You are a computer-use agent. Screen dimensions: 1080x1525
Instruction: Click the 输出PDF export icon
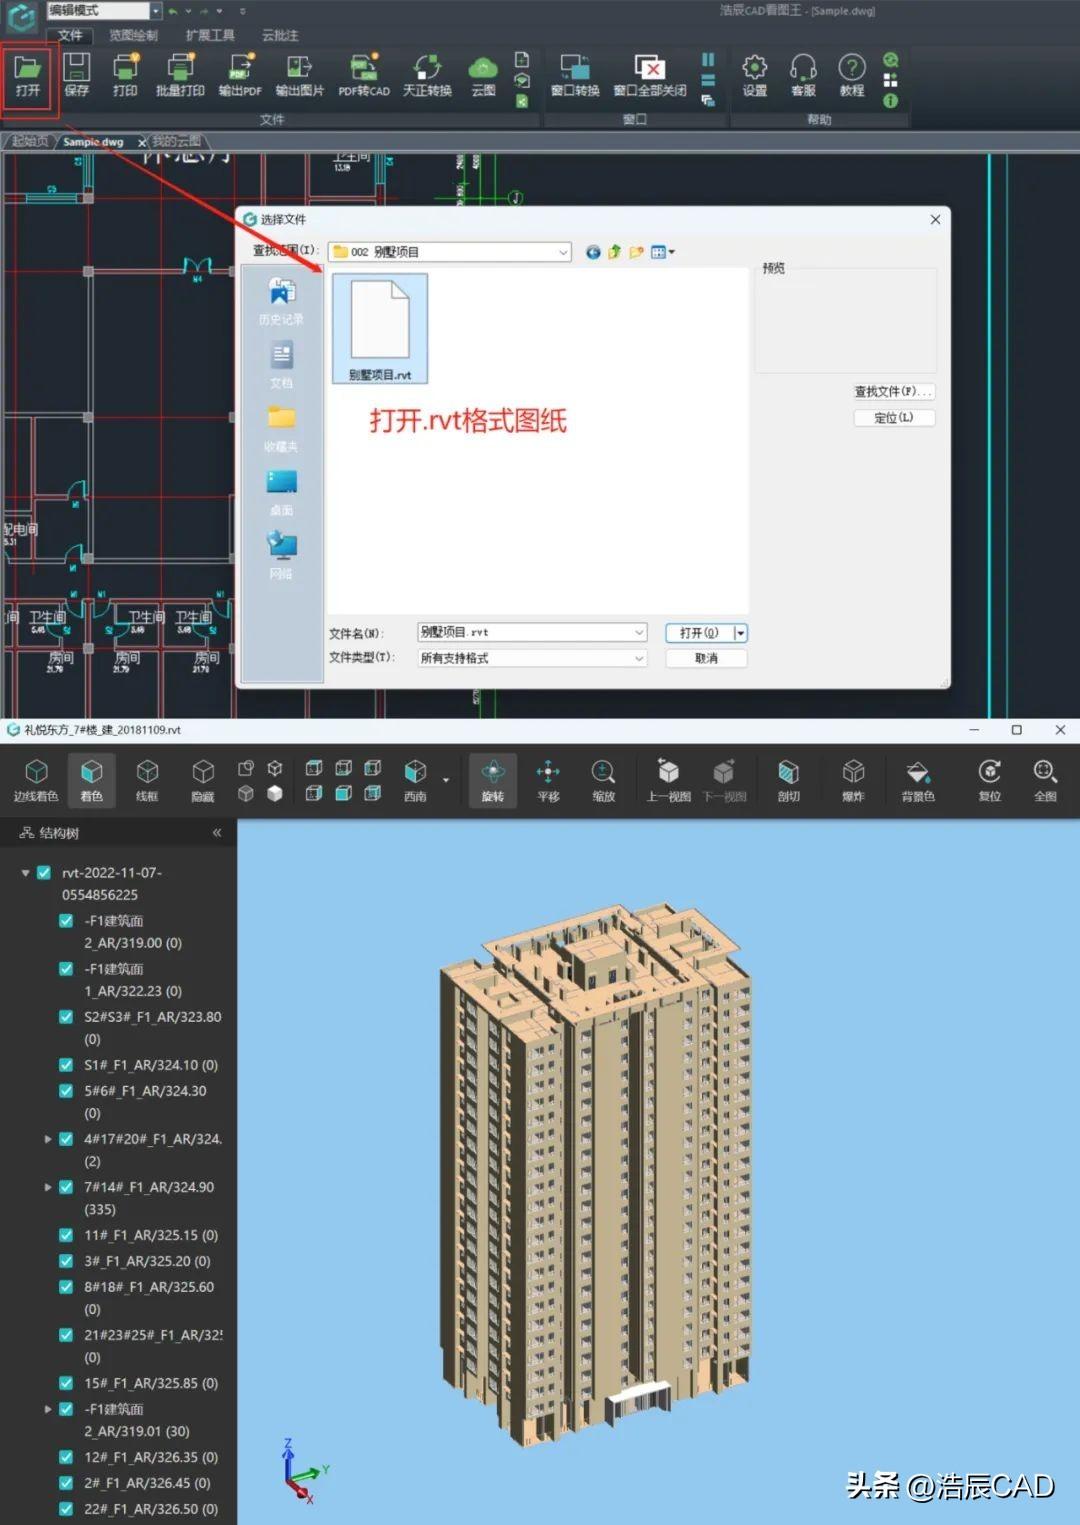coord(240,75)
